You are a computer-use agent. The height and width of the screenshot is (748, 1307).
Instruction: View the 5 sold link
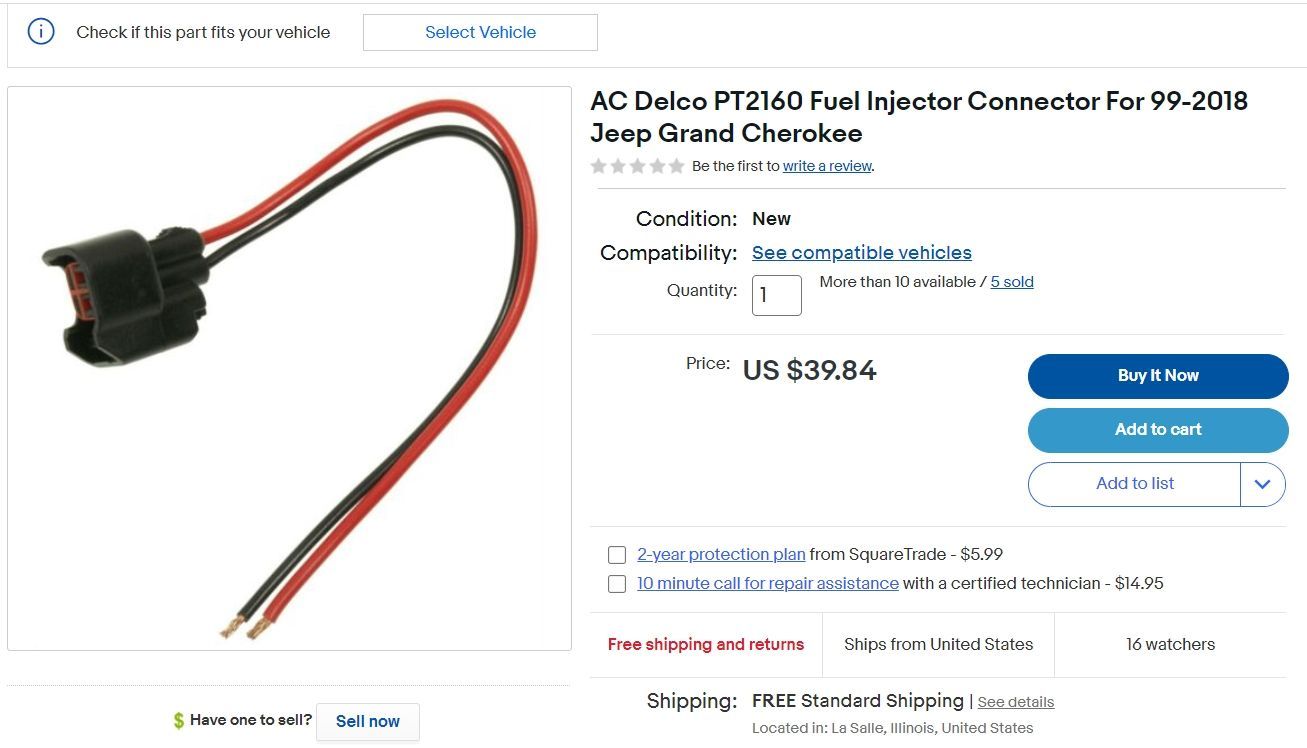tap(1012, 282)
